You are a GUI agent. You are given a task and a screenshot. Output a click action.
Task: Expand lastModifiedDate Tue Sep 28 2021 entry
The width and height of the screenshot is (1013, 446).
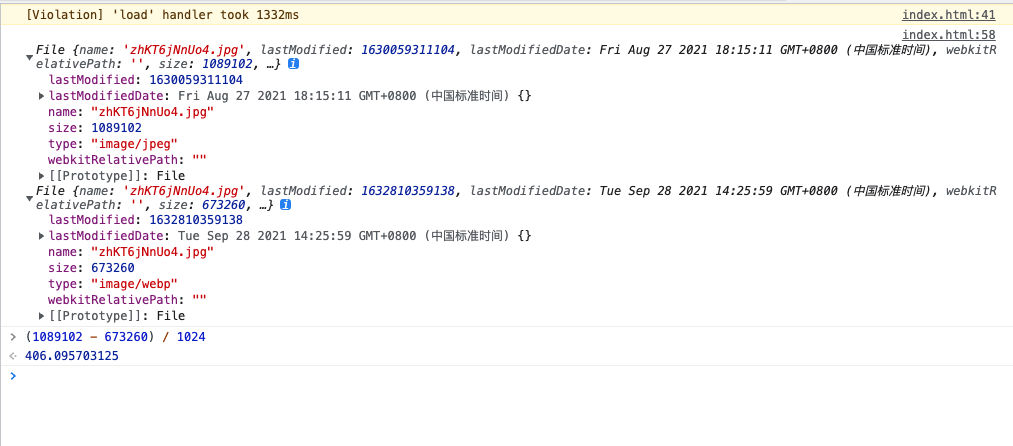(42, 236)
